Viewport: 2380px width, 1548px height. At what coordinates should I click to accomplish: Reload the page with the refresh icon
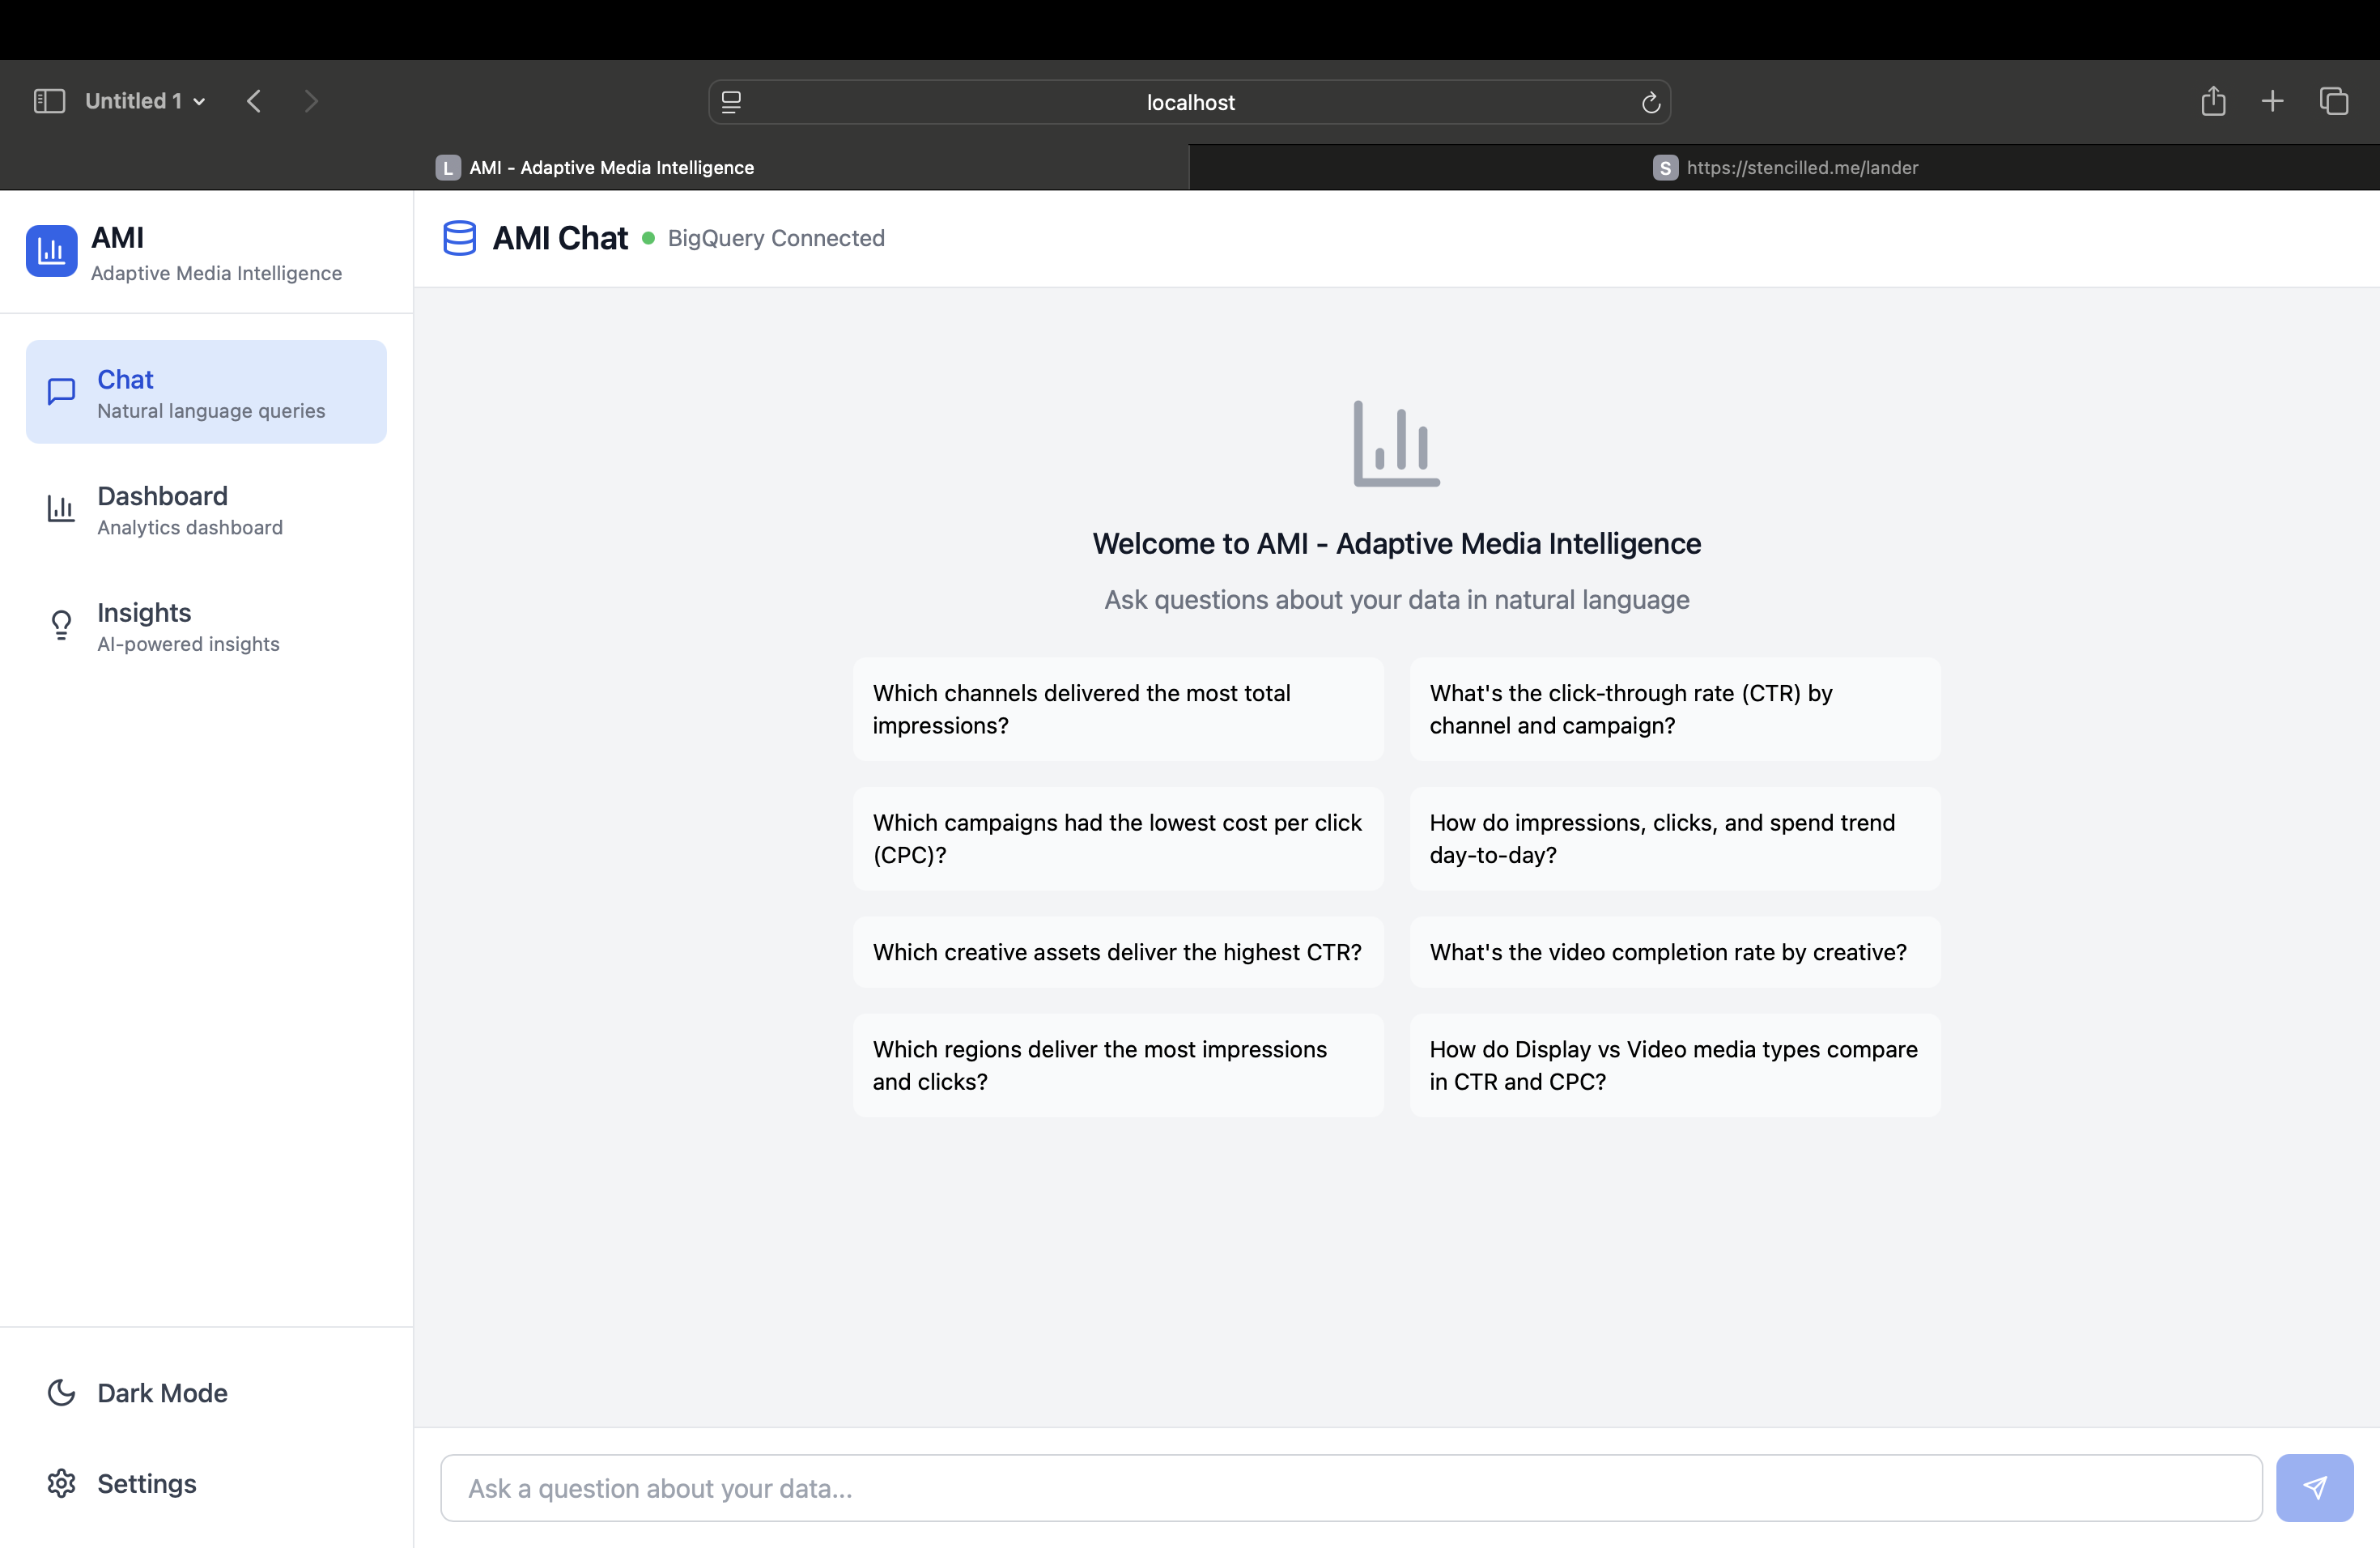click(x=1650, y=102)
